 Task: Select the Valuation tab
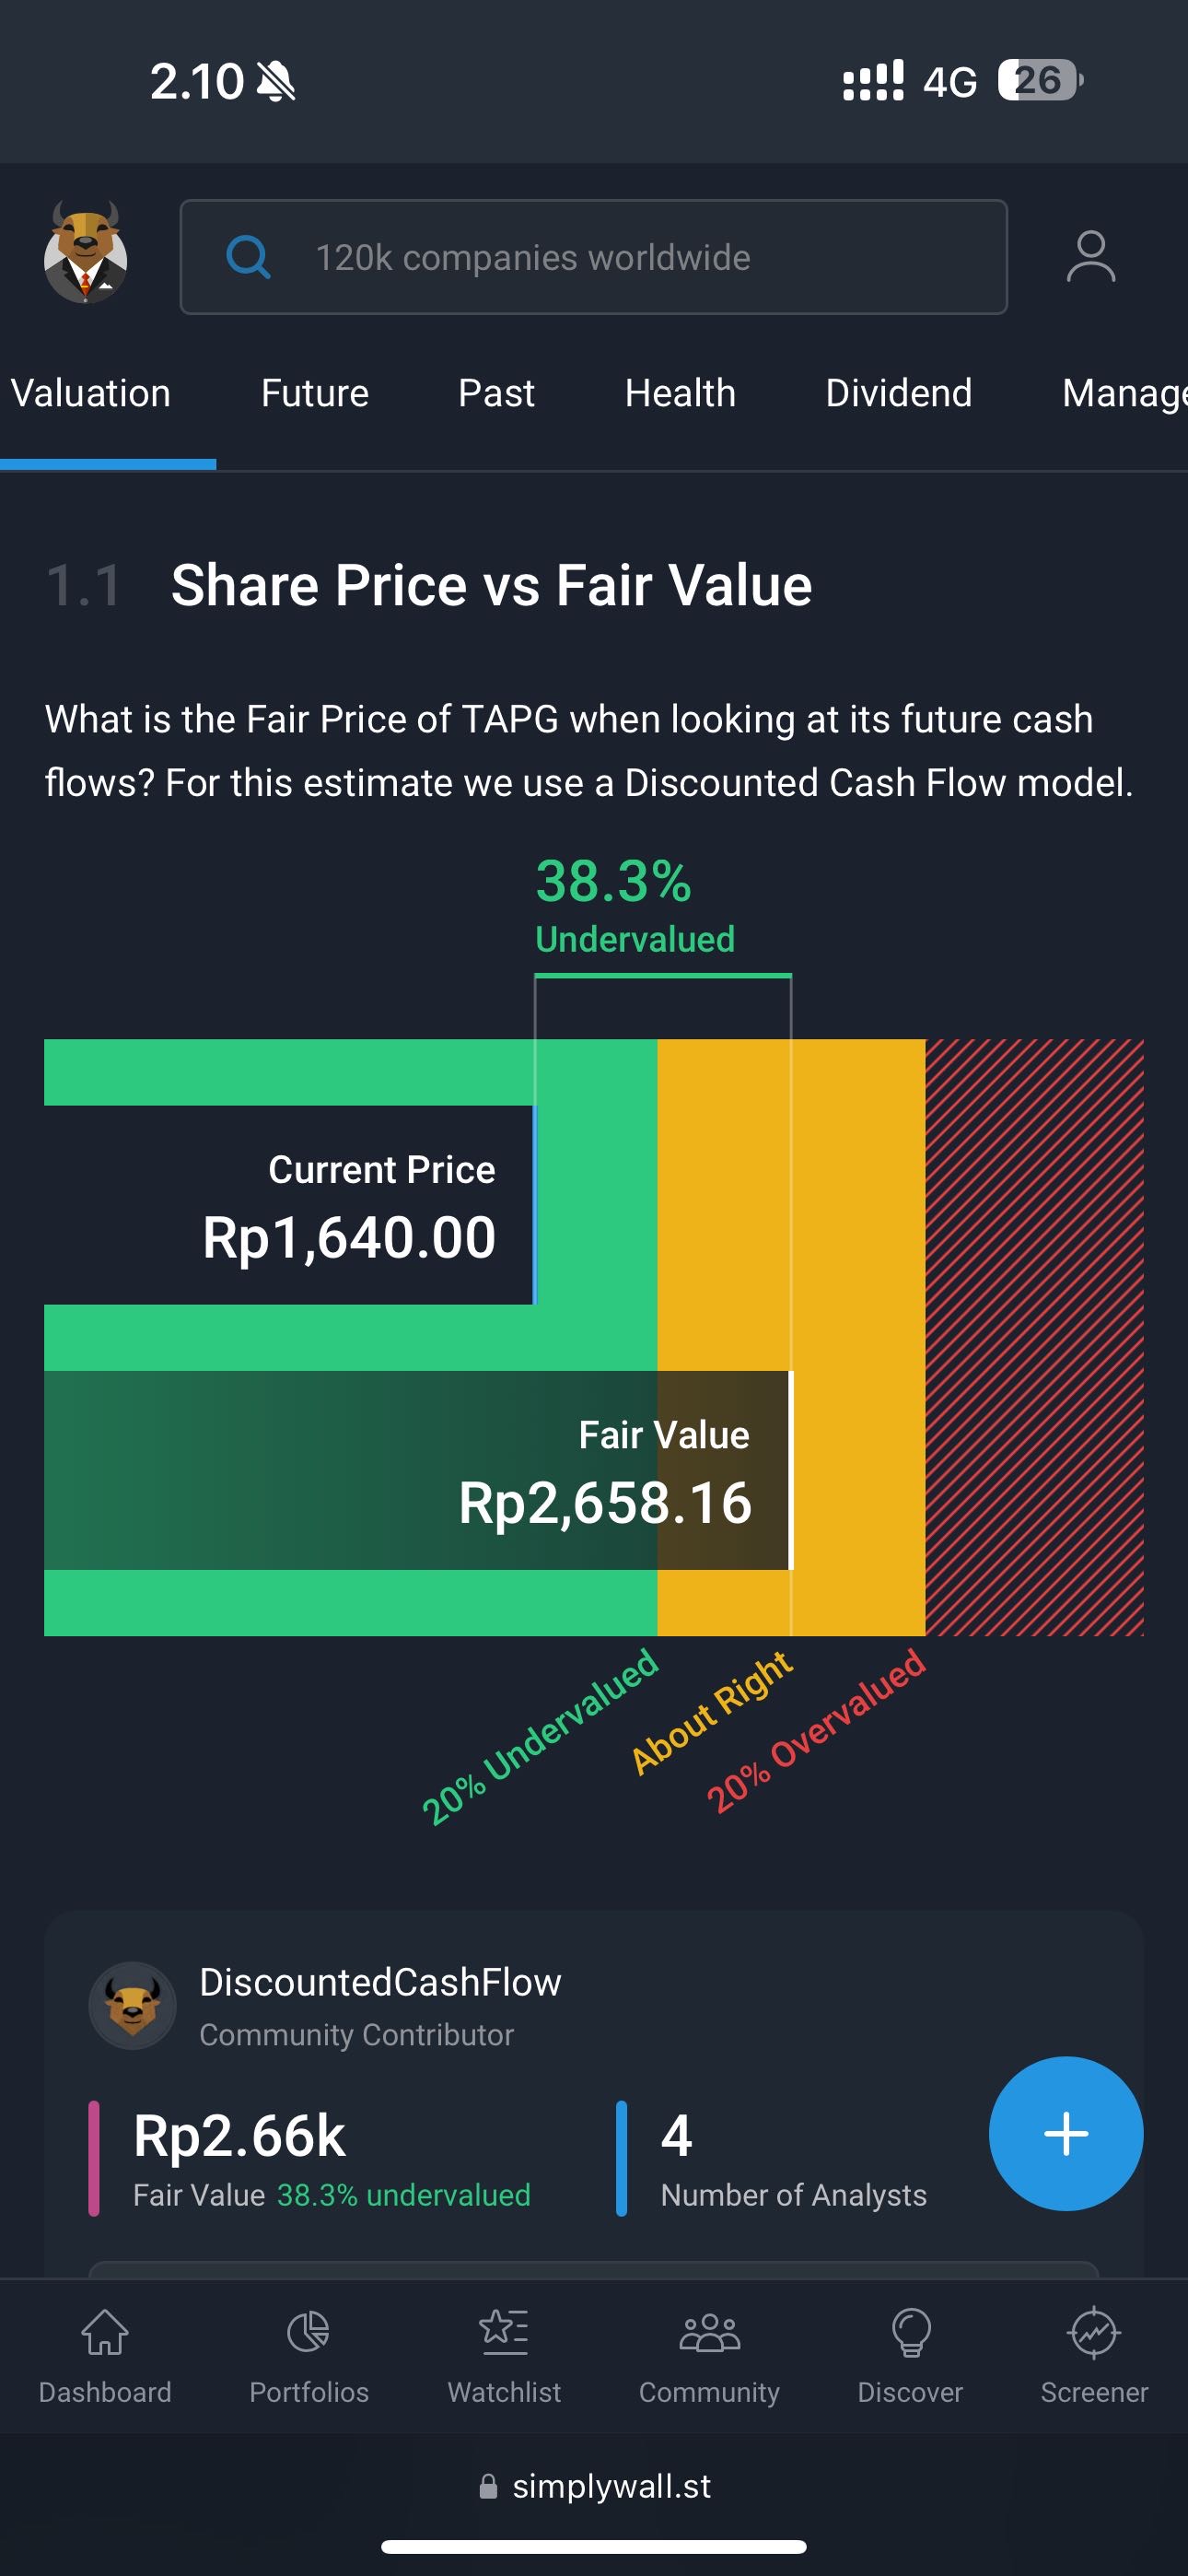pos(91,393)
